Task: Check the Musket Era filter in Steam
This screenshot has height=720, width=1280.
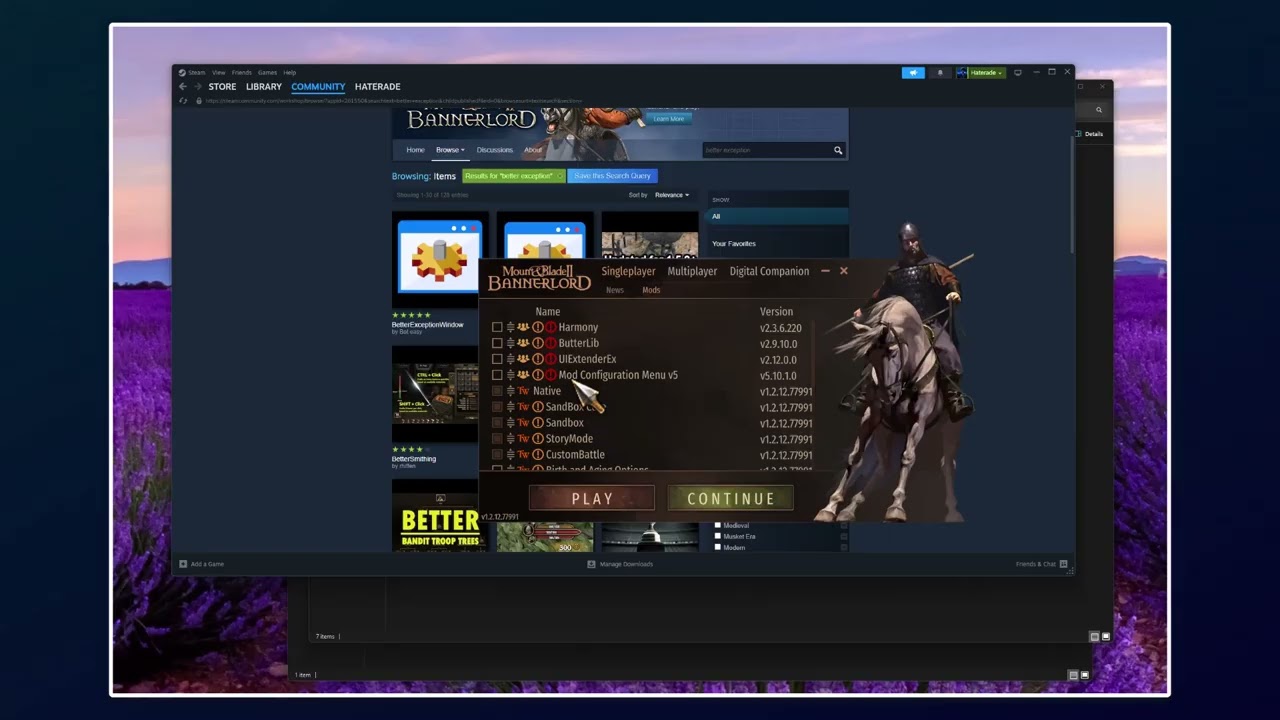Action: [718, 536]
